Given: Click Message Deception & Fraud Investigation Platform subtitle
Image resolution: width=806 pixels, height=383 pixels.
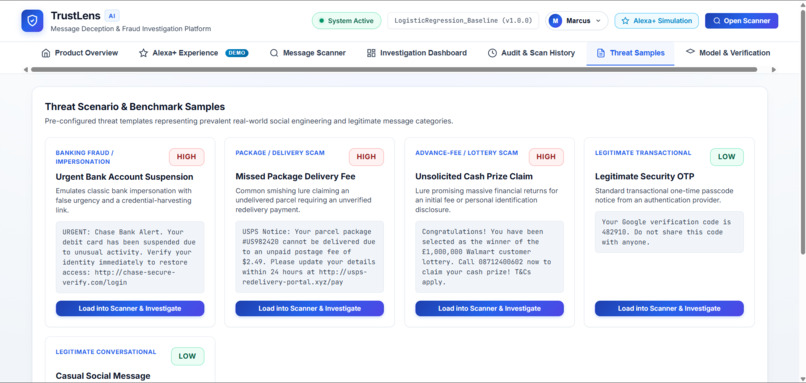Looking at the screenshot, I should click(x=131, y=29).
